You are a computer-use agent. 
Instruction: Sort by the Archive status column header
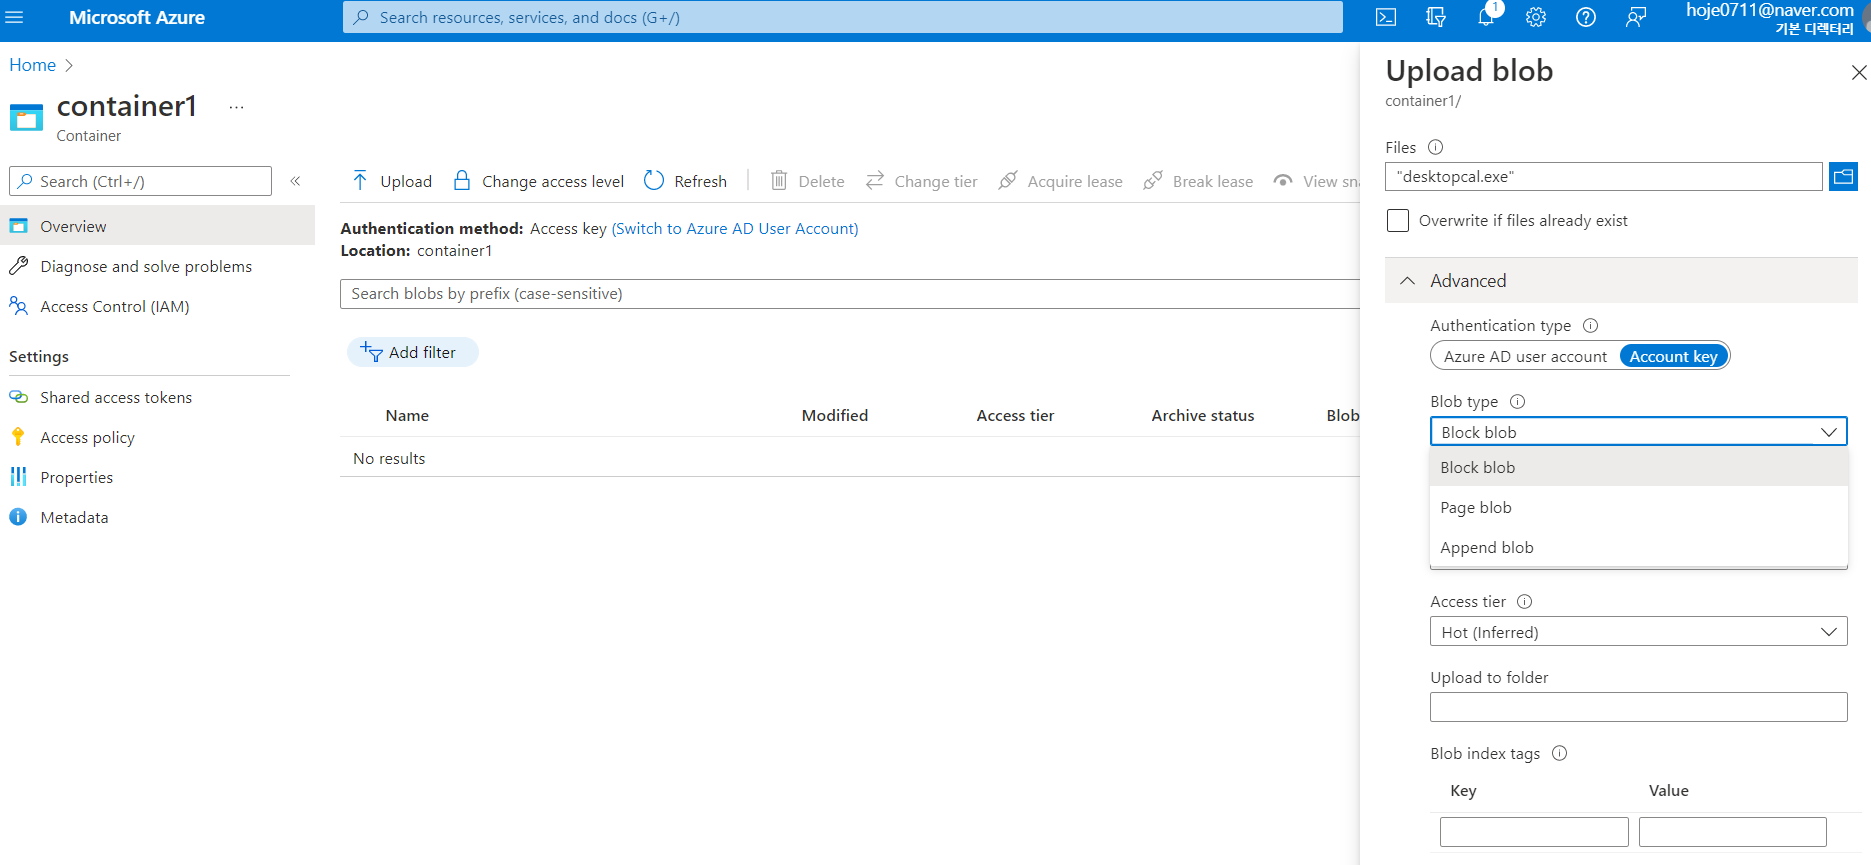click(x=1203, y=415)
